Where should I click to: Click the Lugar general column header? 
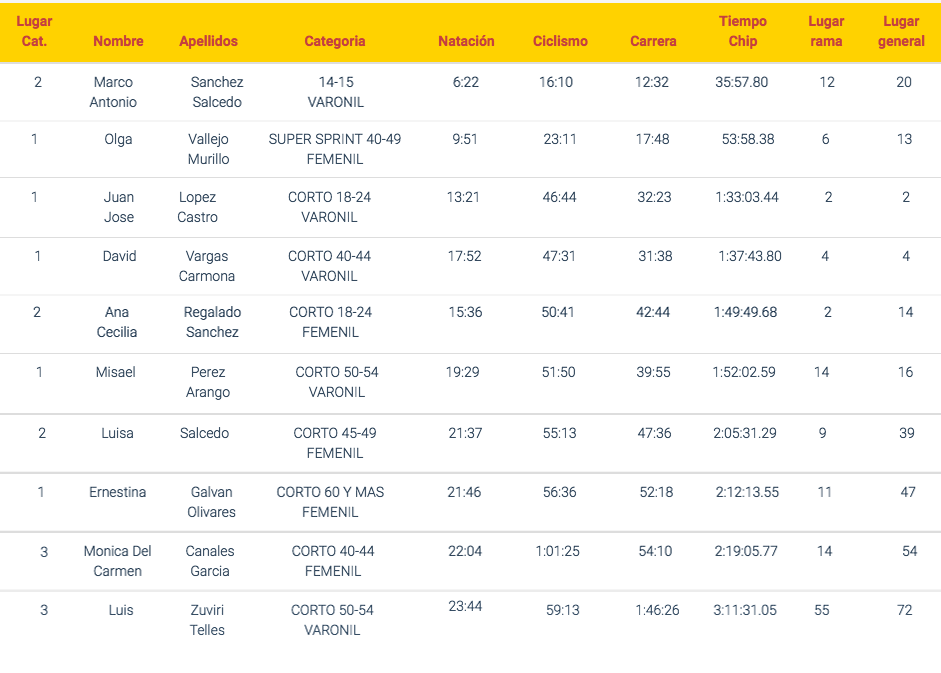click(x=901, y=31)
